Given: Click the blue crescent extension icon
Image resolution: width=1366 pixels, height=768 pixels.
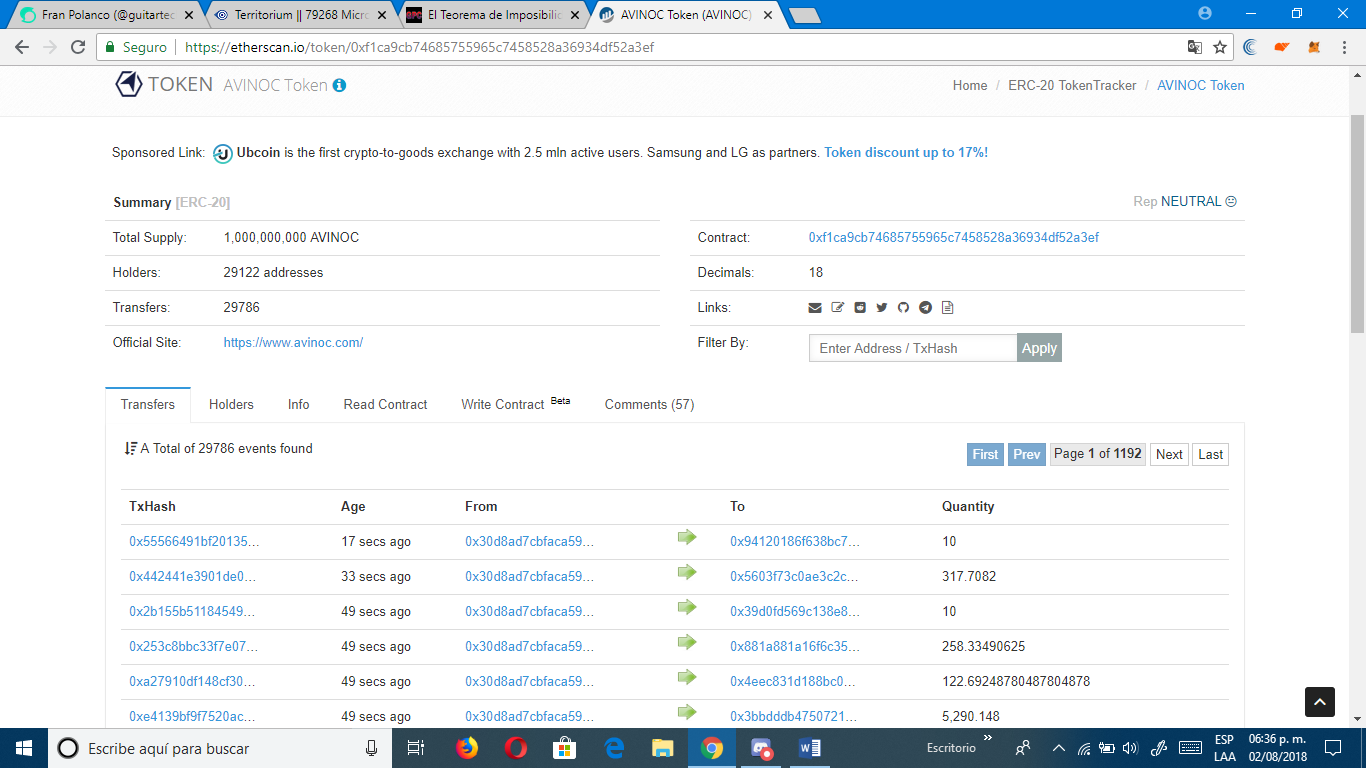Looking at the screenshot, I should [x=1250, y=47].
